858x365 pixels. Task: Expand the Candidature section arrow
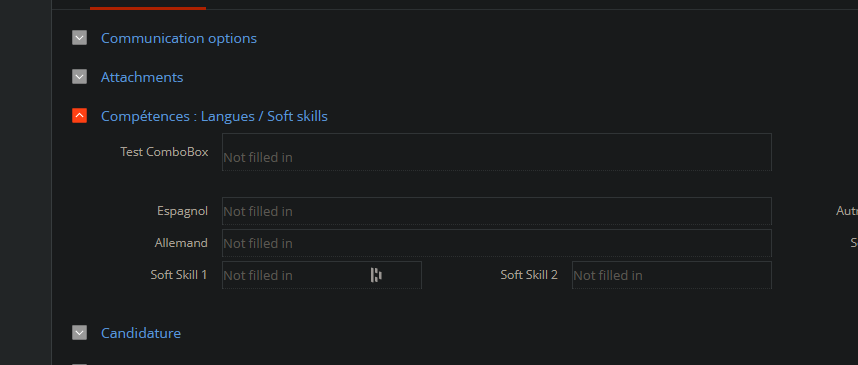coord(79,332)
